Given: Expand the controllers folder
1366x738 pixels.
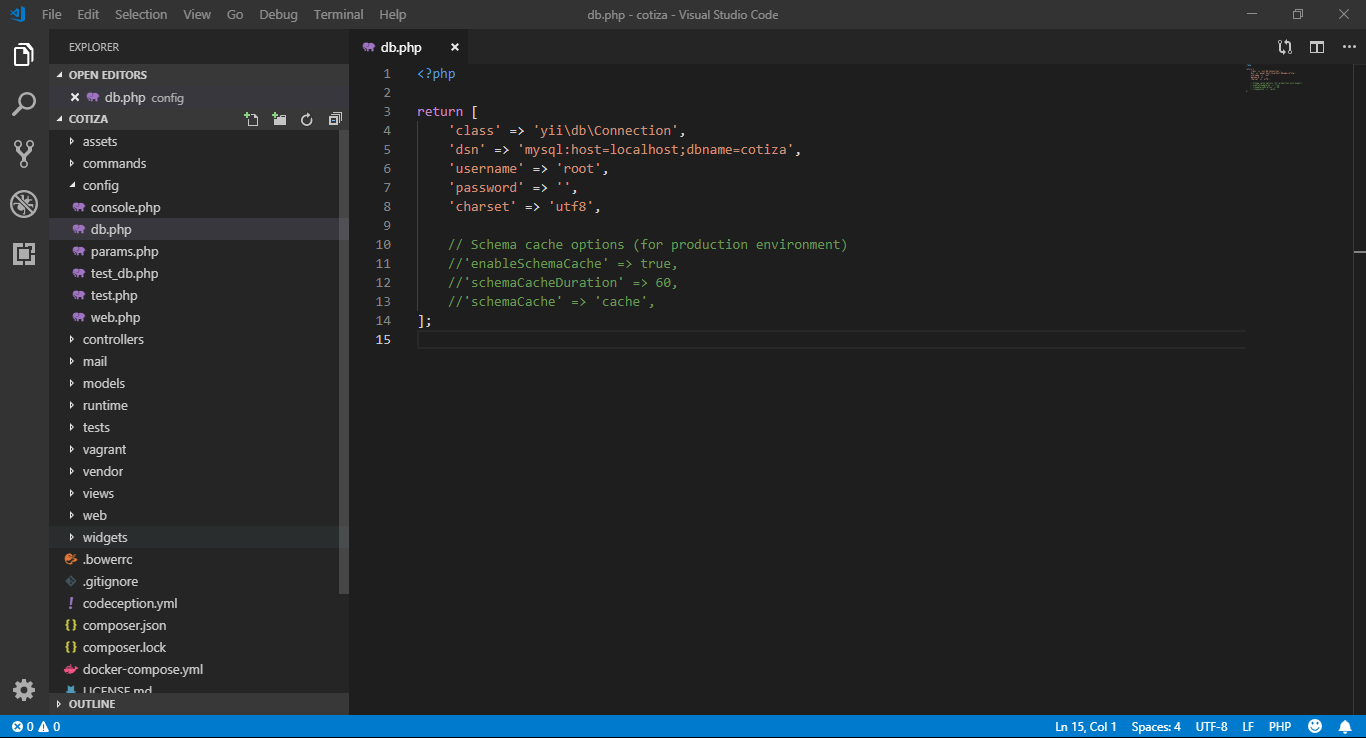Looking at the screenshot, I should [x=113, y=339].
